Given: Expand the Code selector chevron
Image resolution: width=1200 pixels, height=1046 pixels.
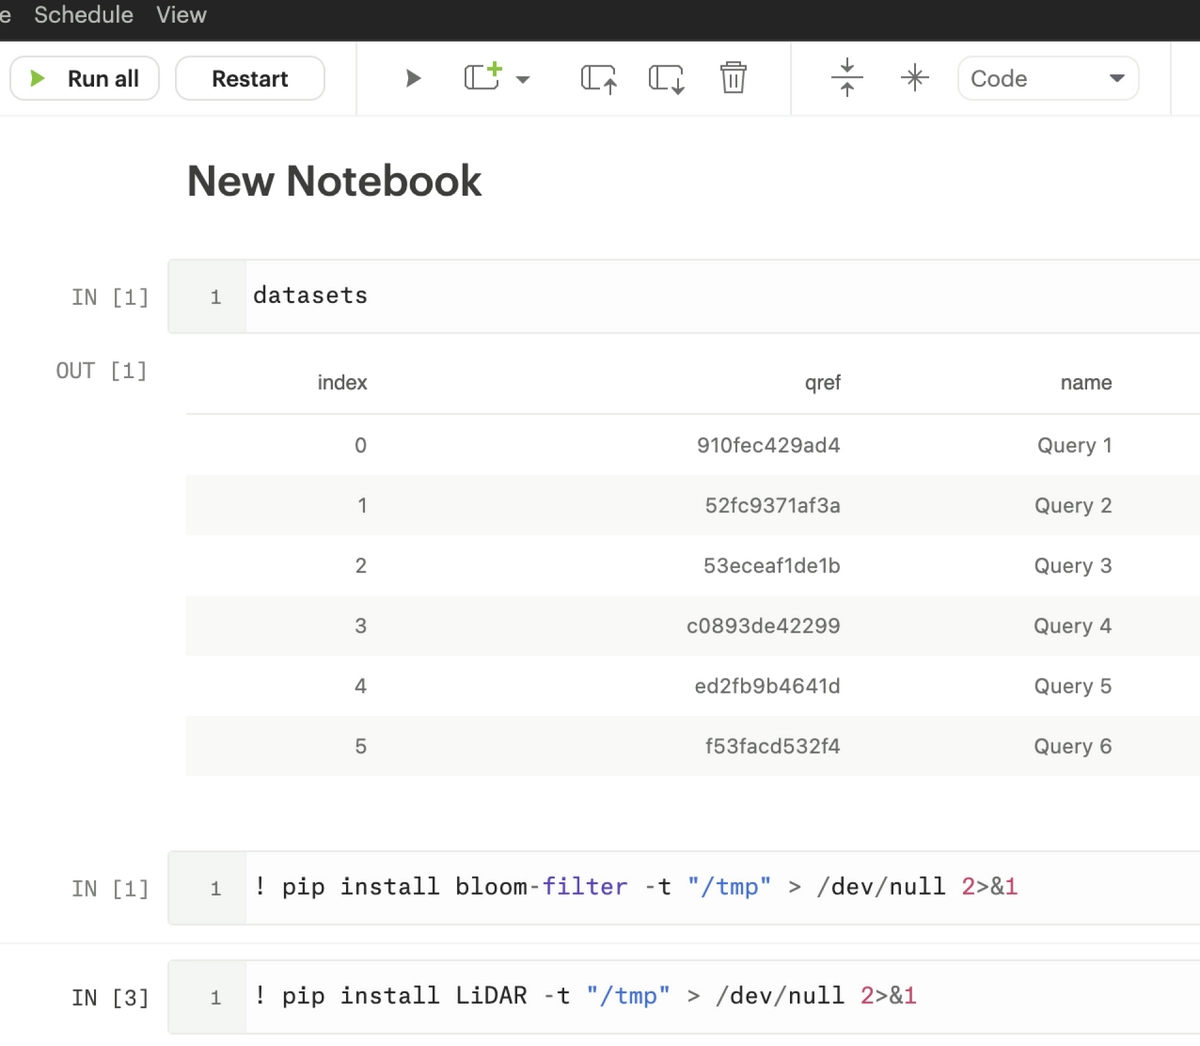Looking at the screenshot, I should [x=1117, y=78].
